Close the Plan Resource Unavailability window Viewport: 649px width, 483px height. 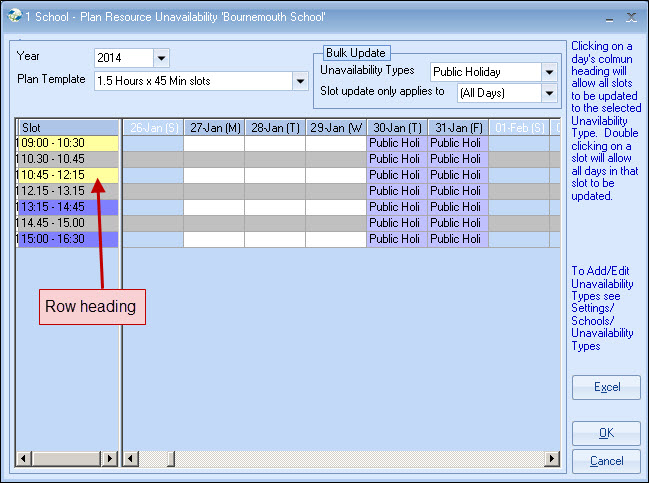[630, 18]
